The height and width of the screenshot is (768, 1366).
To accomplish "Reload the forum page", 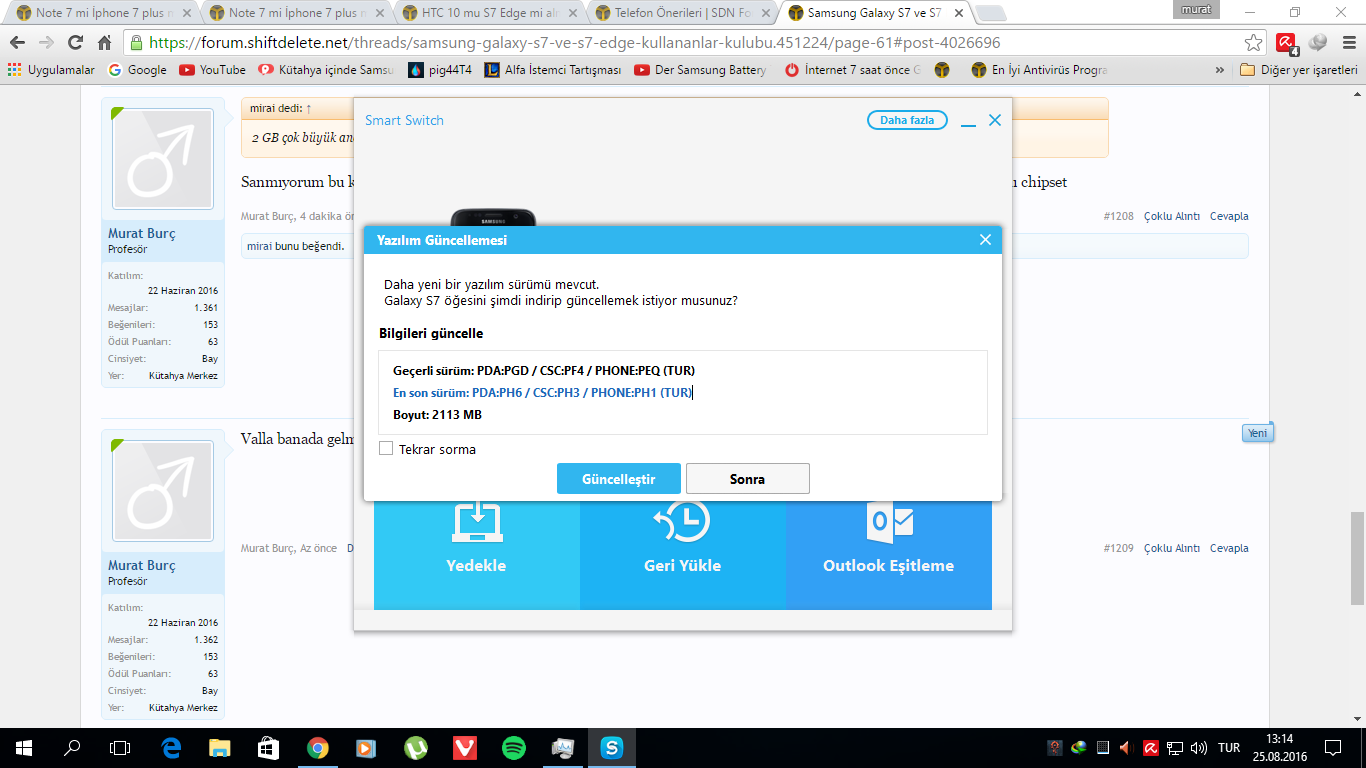I will pos(75,43).
